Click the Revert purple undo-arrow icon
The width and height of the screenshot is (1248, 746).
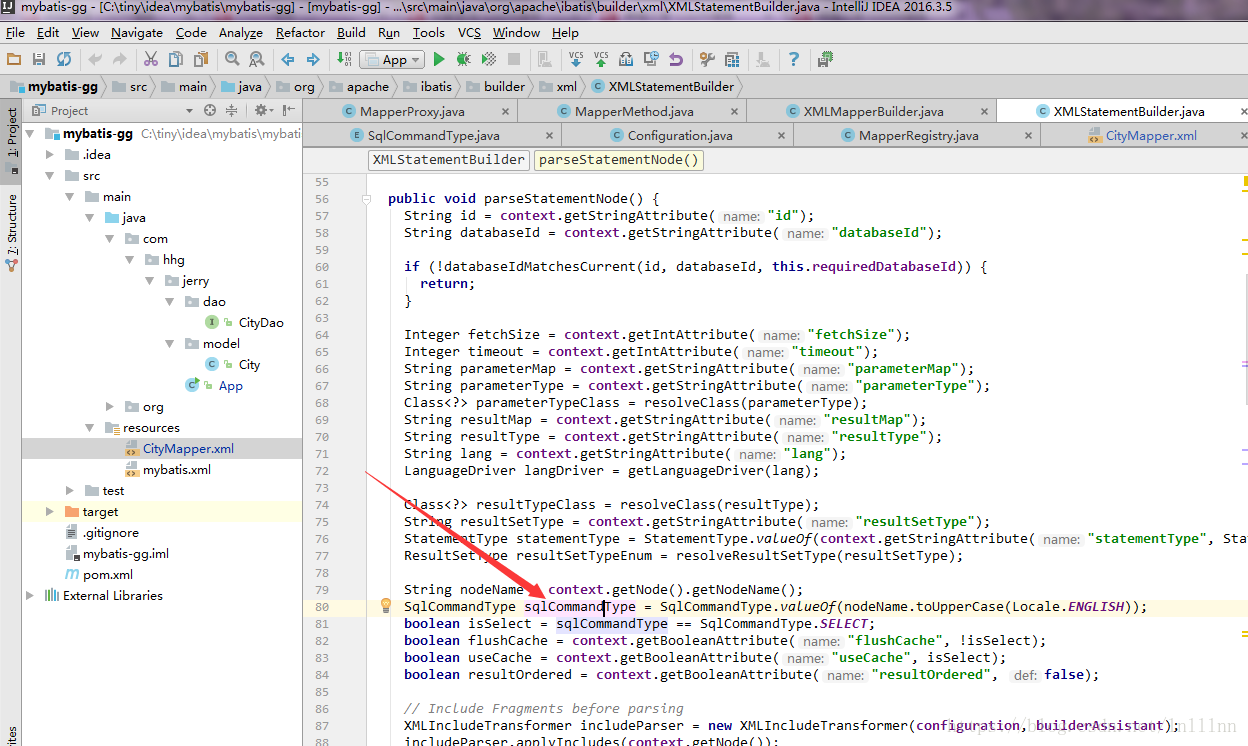[676, 60]
